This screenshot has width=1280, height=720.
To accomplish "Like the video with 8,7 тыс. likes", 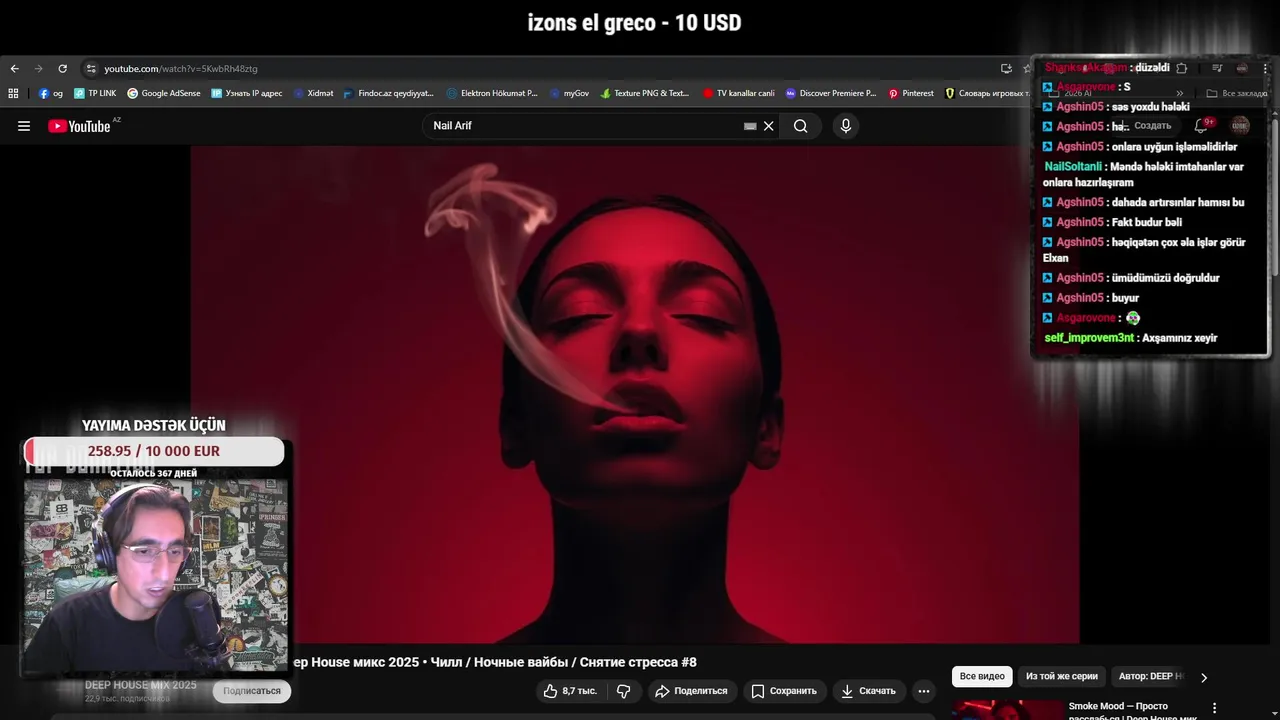I will tap(570, 691).
